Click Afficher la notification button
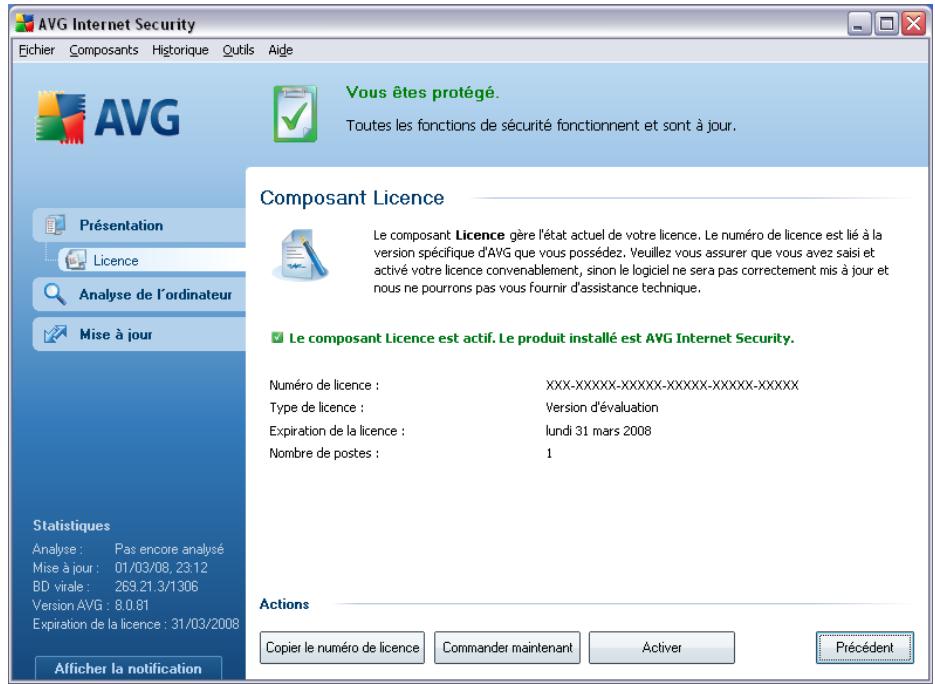935x684 pixels. coord(128,668)
